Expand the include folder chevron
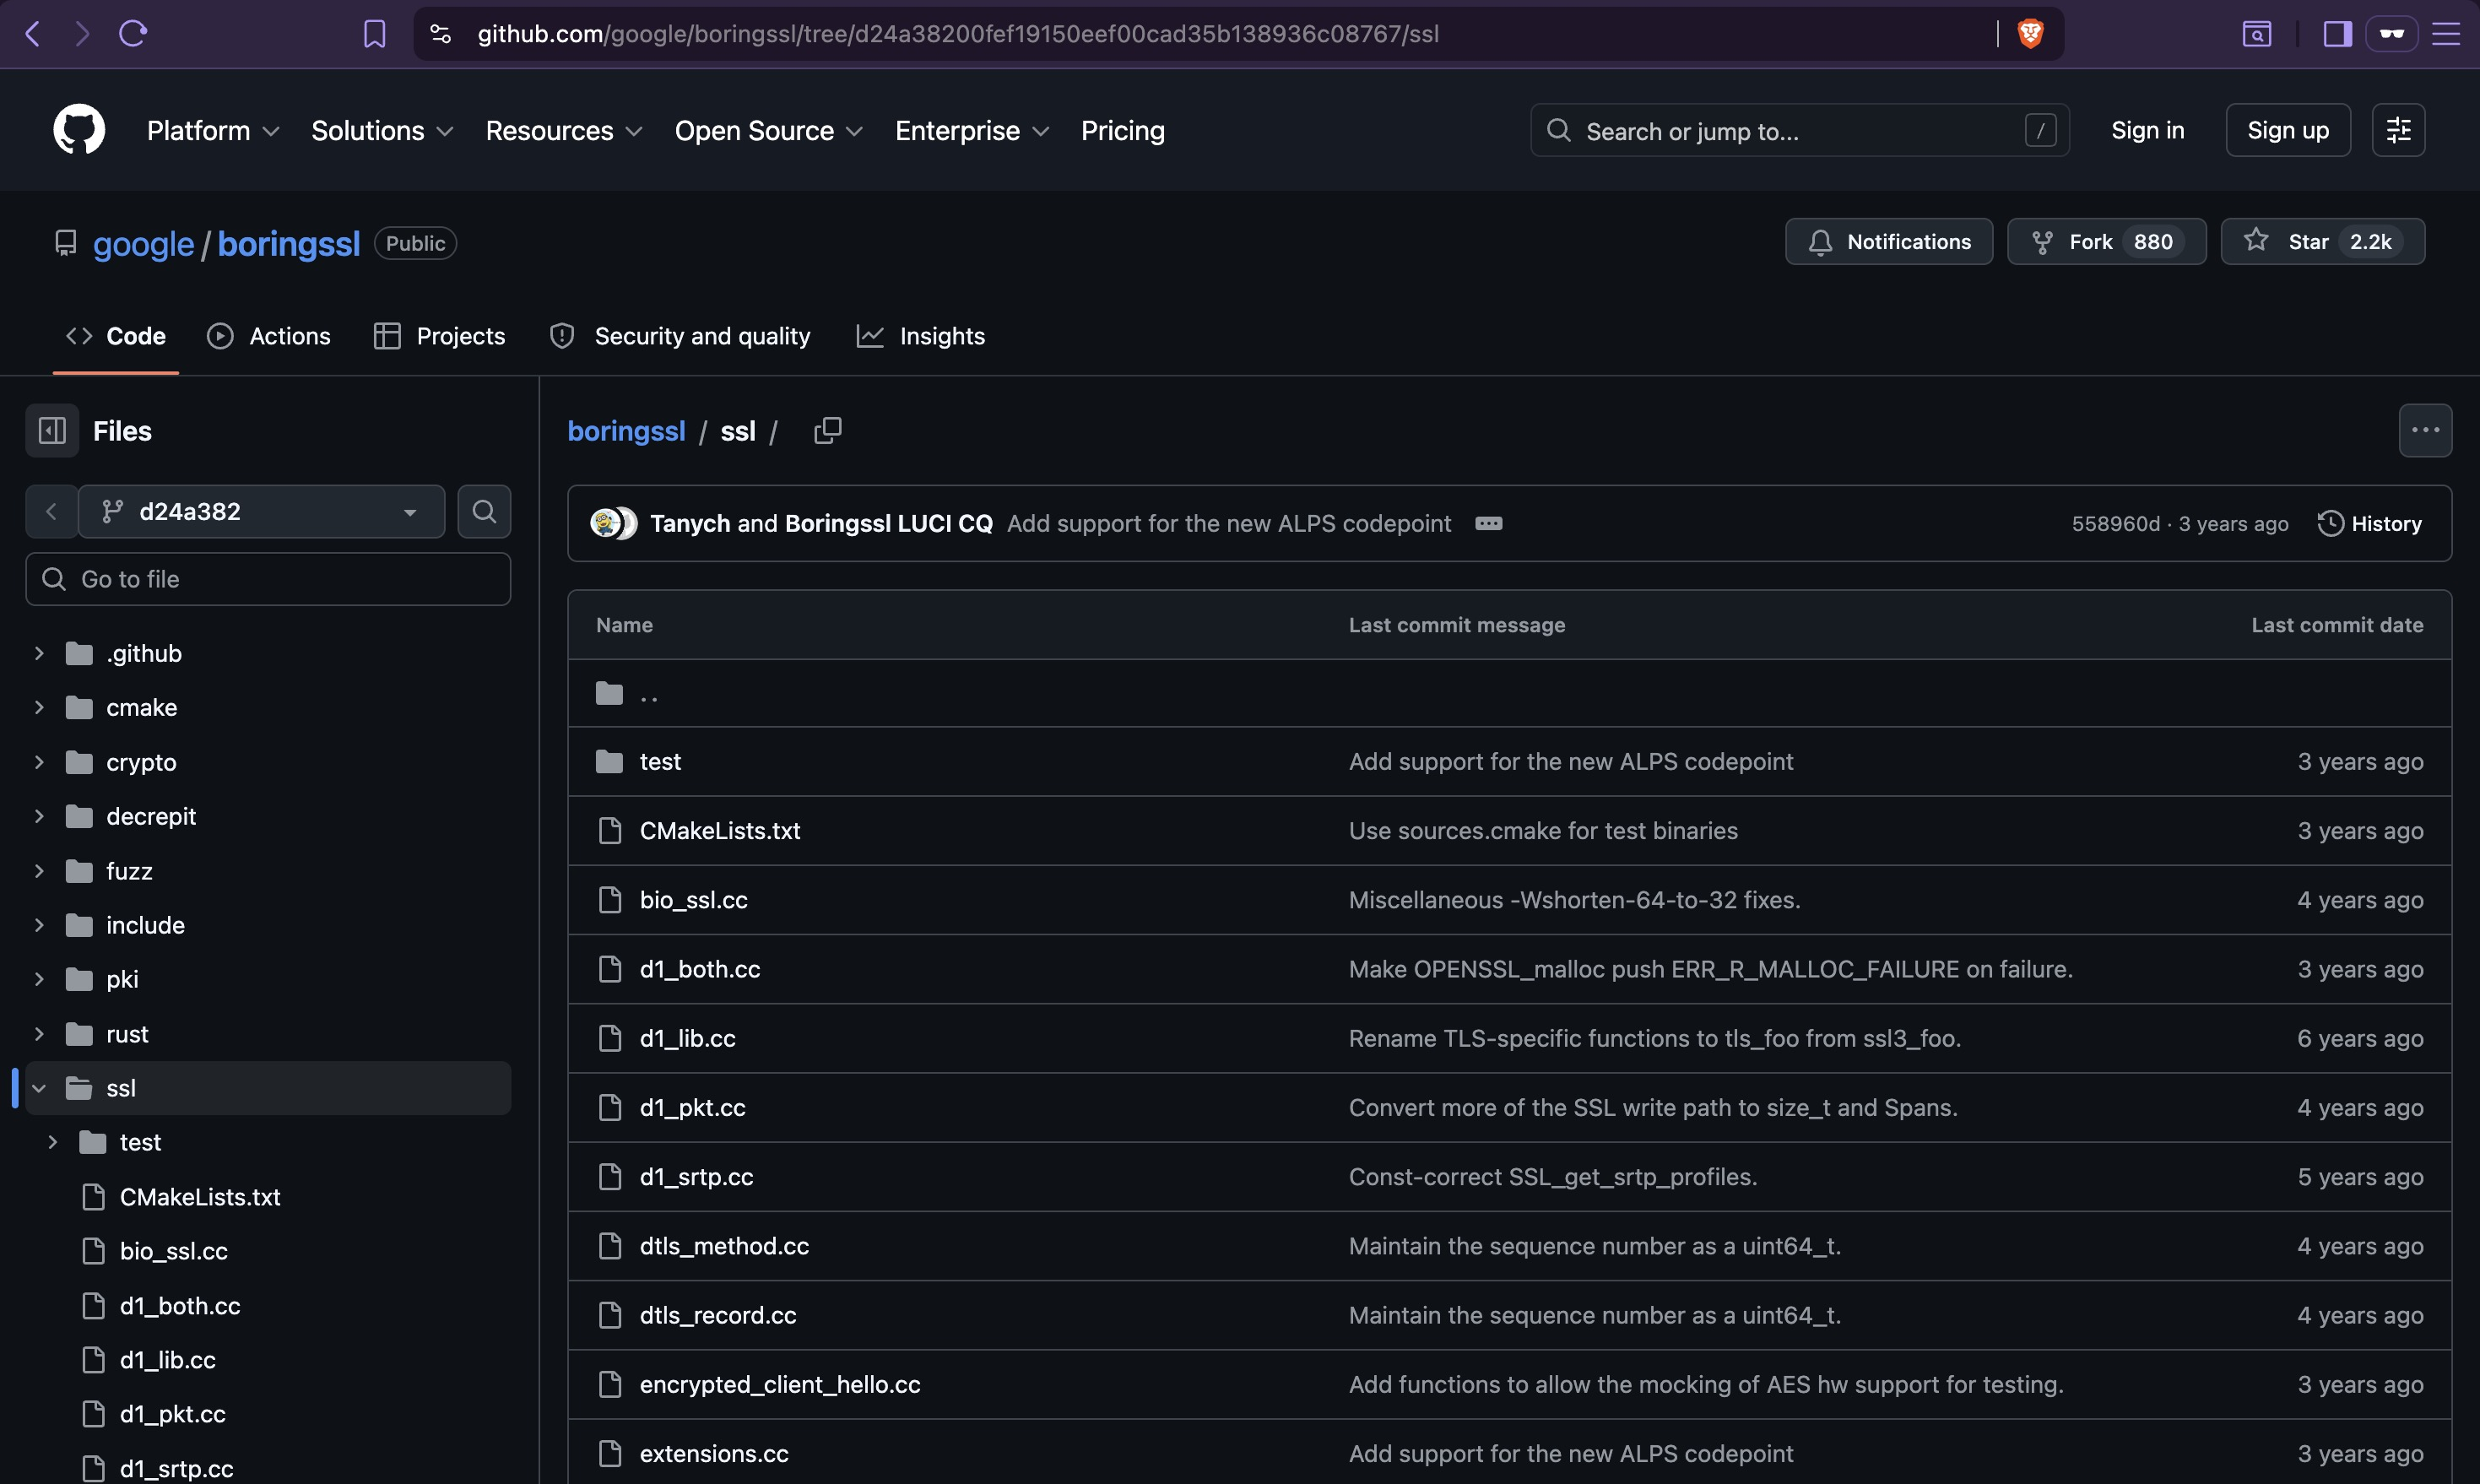 click(39, 926)
